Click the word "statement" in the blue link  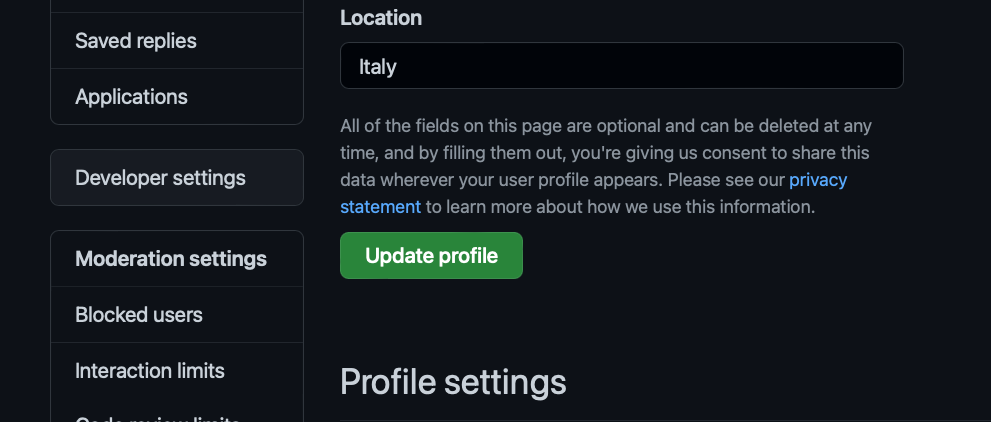click(380, 207)
